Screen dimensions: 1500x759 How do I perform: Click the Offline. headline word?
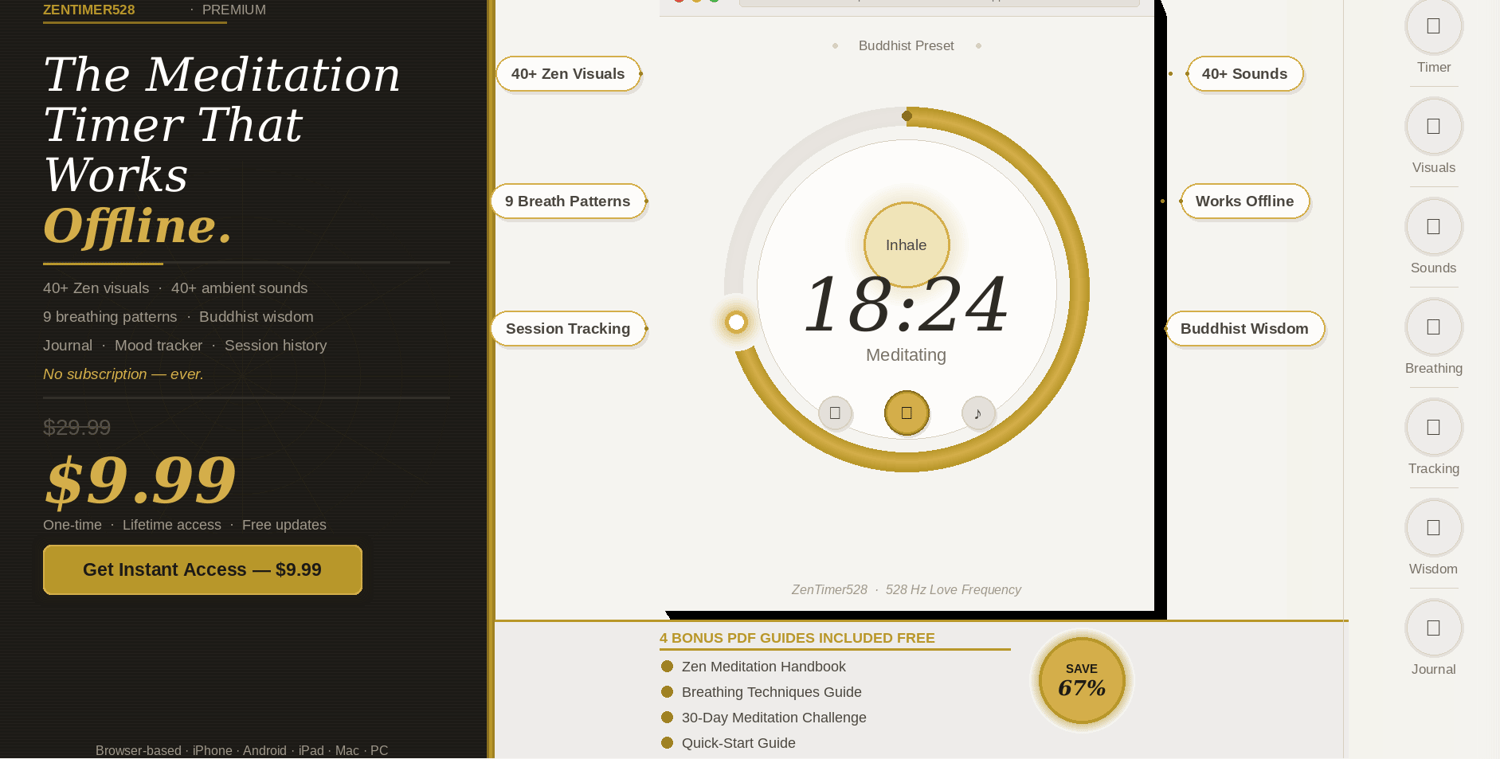pyautogui.click(x=138, y=226)
